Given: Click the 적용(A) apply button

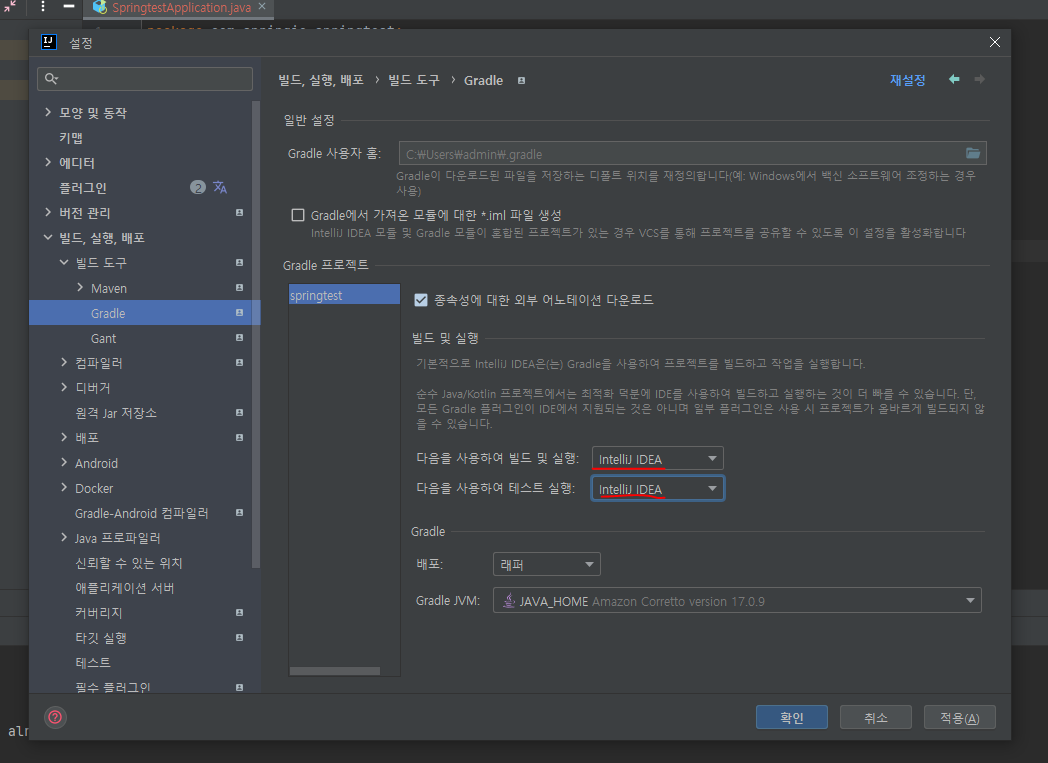Looking at the screenshot, I should click(x=960, y=718).
